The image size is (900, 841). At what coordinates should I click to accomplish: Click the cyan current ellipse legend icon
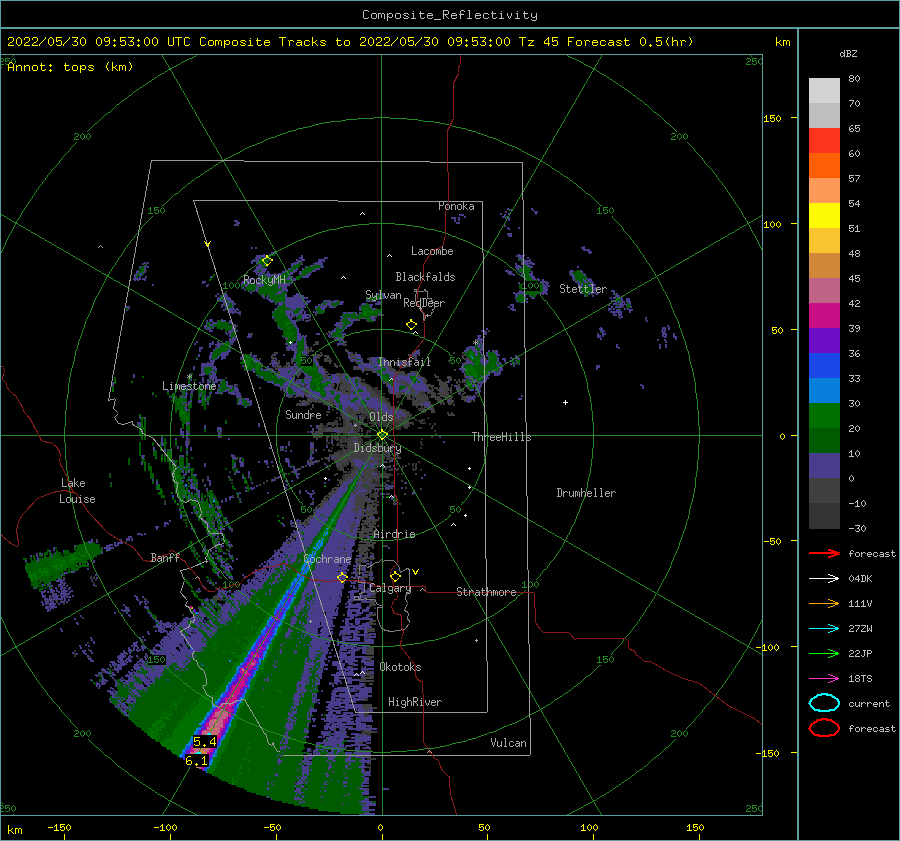(x=824, y=703)
